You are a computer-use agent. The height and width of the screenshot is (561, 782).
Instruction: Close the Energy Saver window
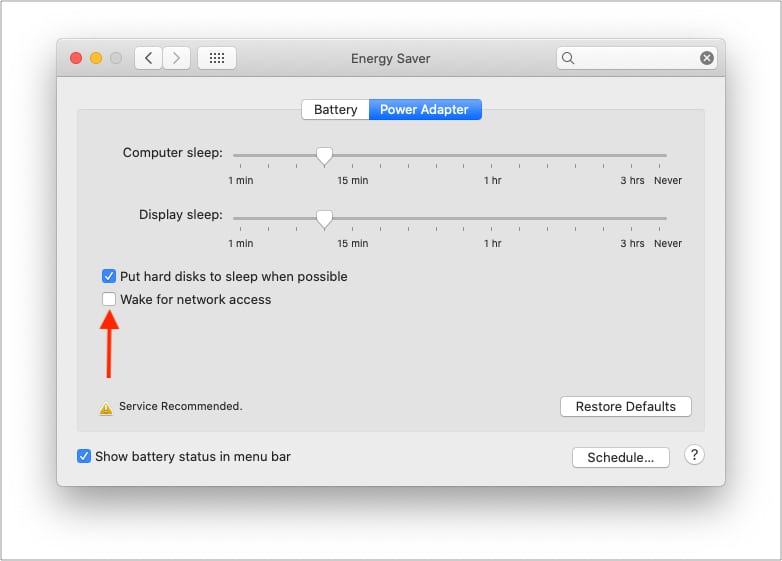tap(76, 58)
